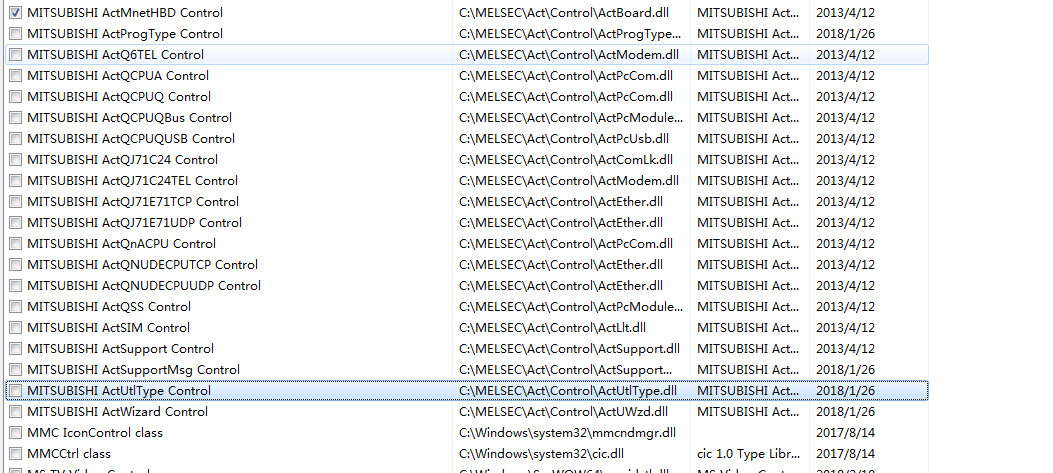This screenshot has height=473, width=1053.
Task: Uncheck MITSUBISHI ActMnetHBD Control checkbox
Action: coord(15,13)
